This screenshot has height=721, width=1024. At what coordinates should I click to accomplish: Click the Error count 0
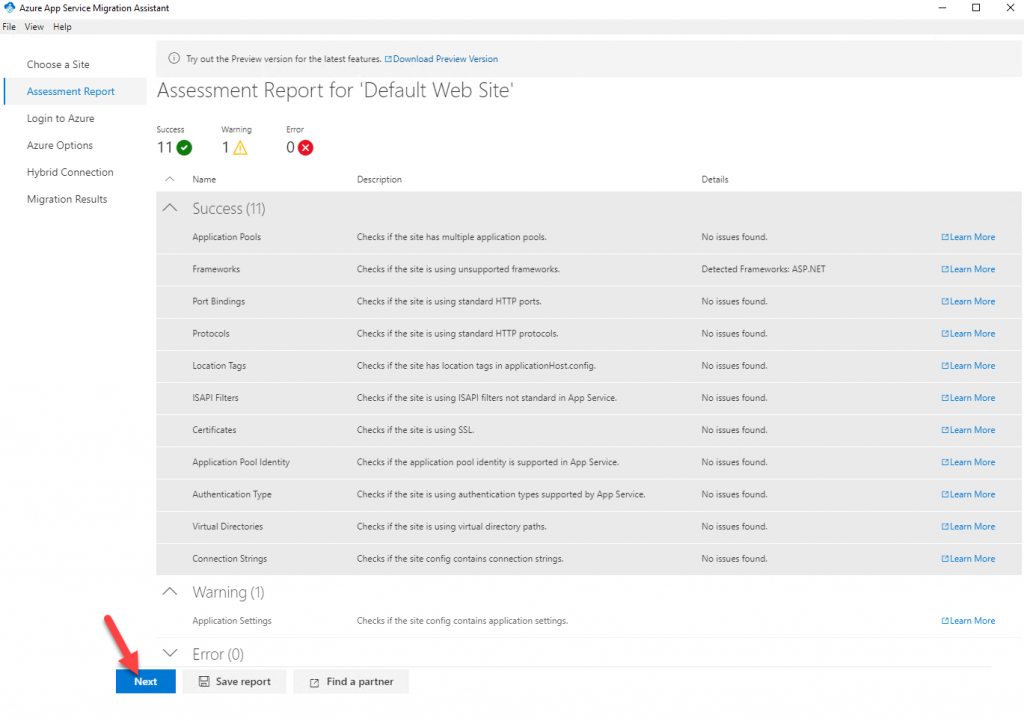point(290,148)
